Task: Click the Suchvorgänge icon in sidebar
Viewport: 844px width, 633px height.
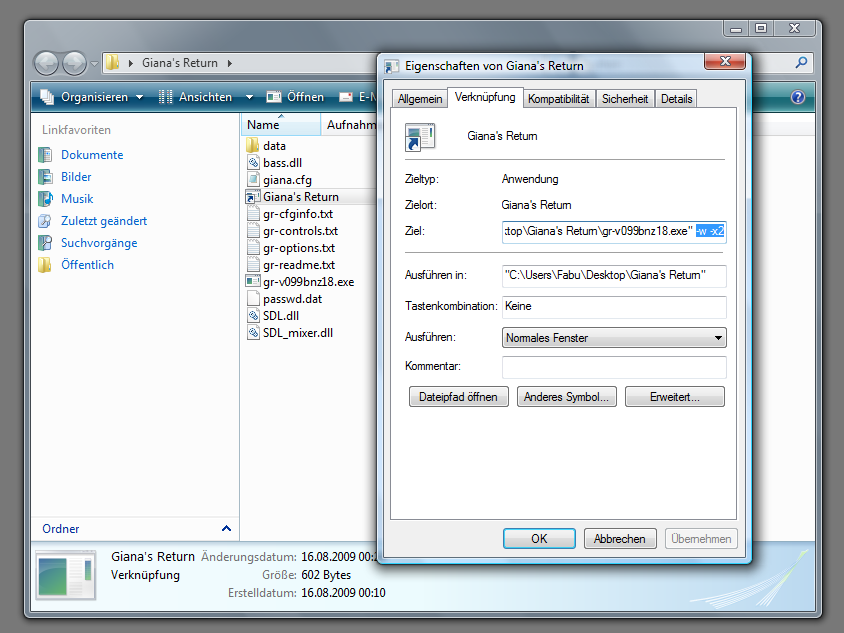Action: point(45,243)
